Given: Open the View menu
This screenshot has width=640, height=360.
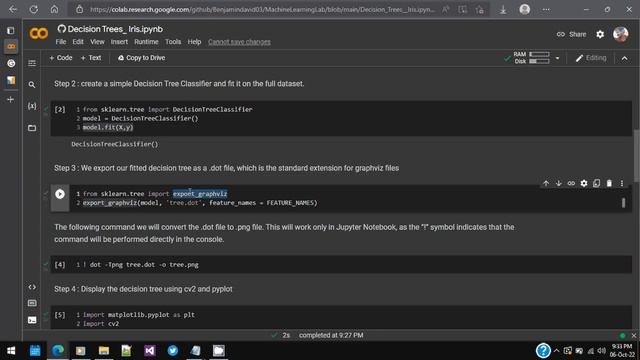Looking at the screenshot, I should click(97, 42).
